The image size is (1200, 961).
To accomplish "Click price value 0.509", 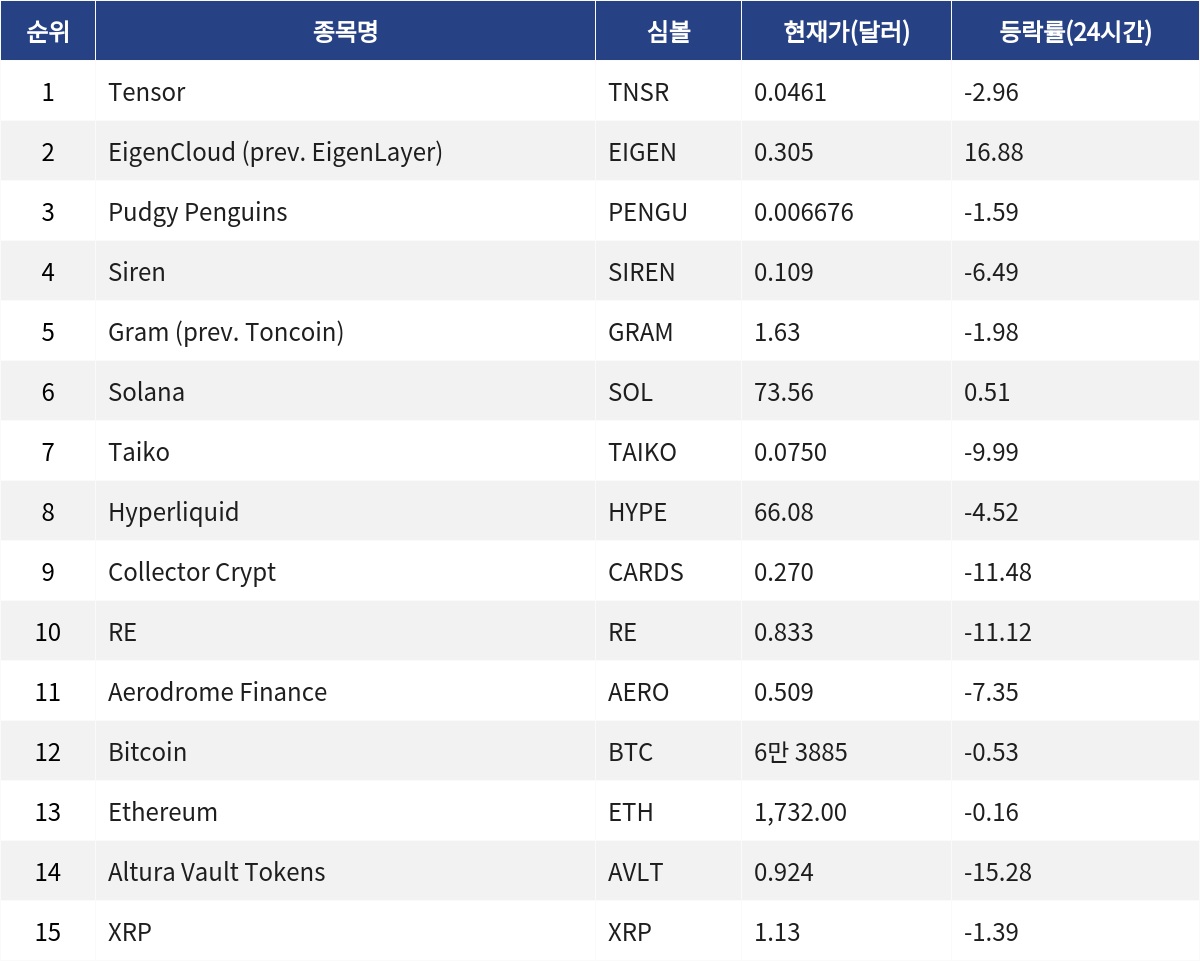I will (784, 692).
